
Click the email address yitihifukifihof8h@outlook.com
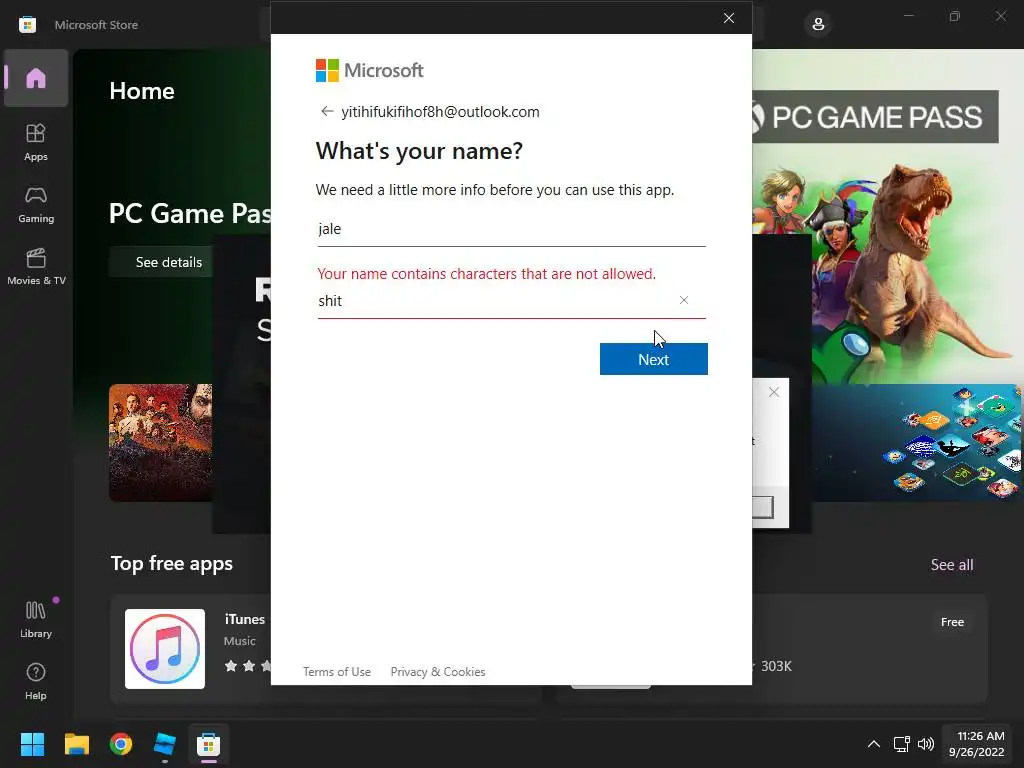440,112
